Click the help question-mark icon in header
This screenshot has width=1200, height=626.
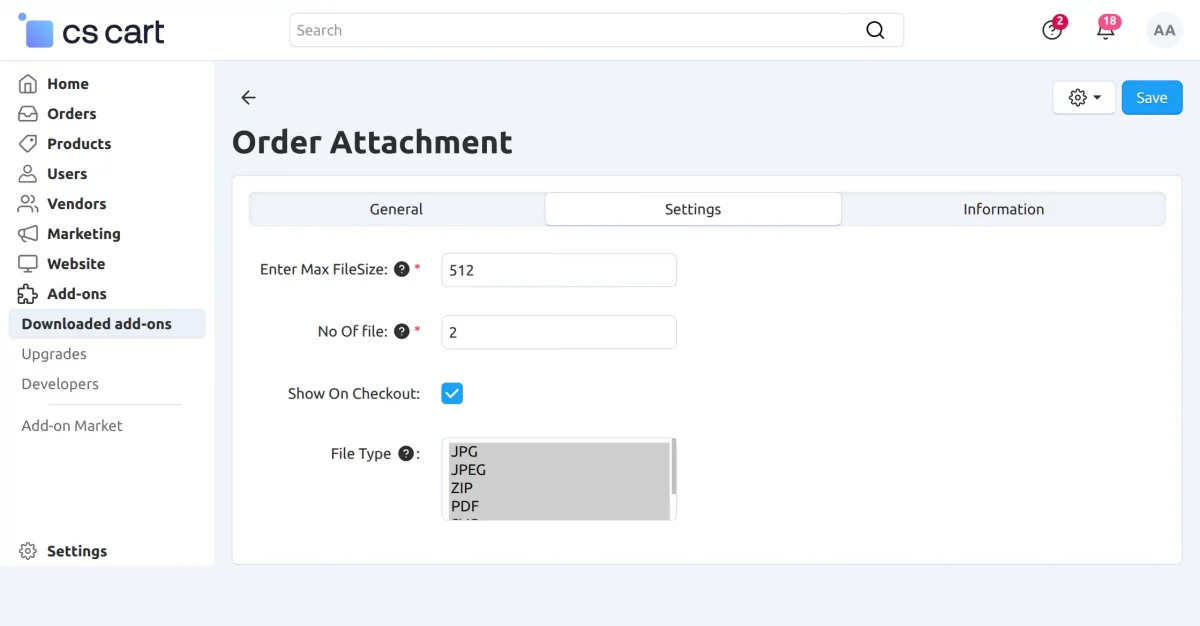point(1049,31)
